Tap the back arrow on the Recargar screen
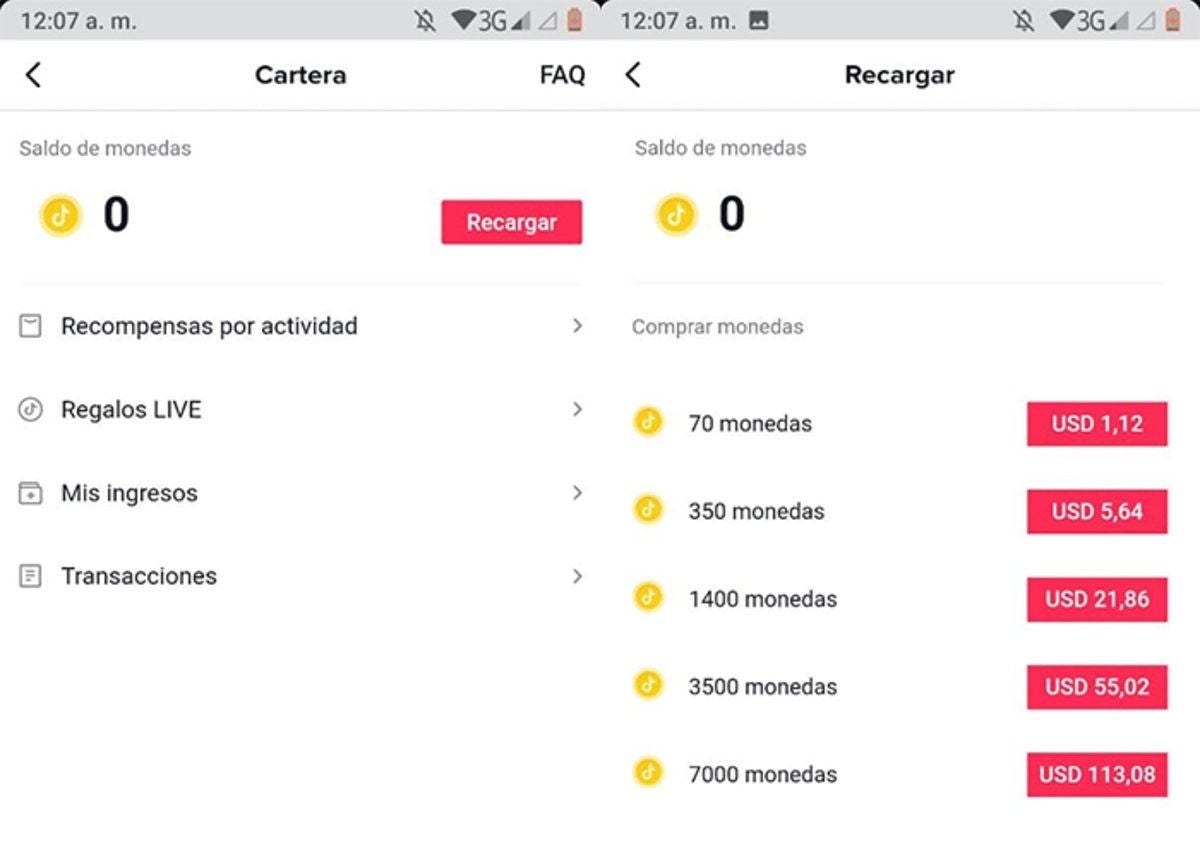1200x857 pixels. click(x=629, y=75)
